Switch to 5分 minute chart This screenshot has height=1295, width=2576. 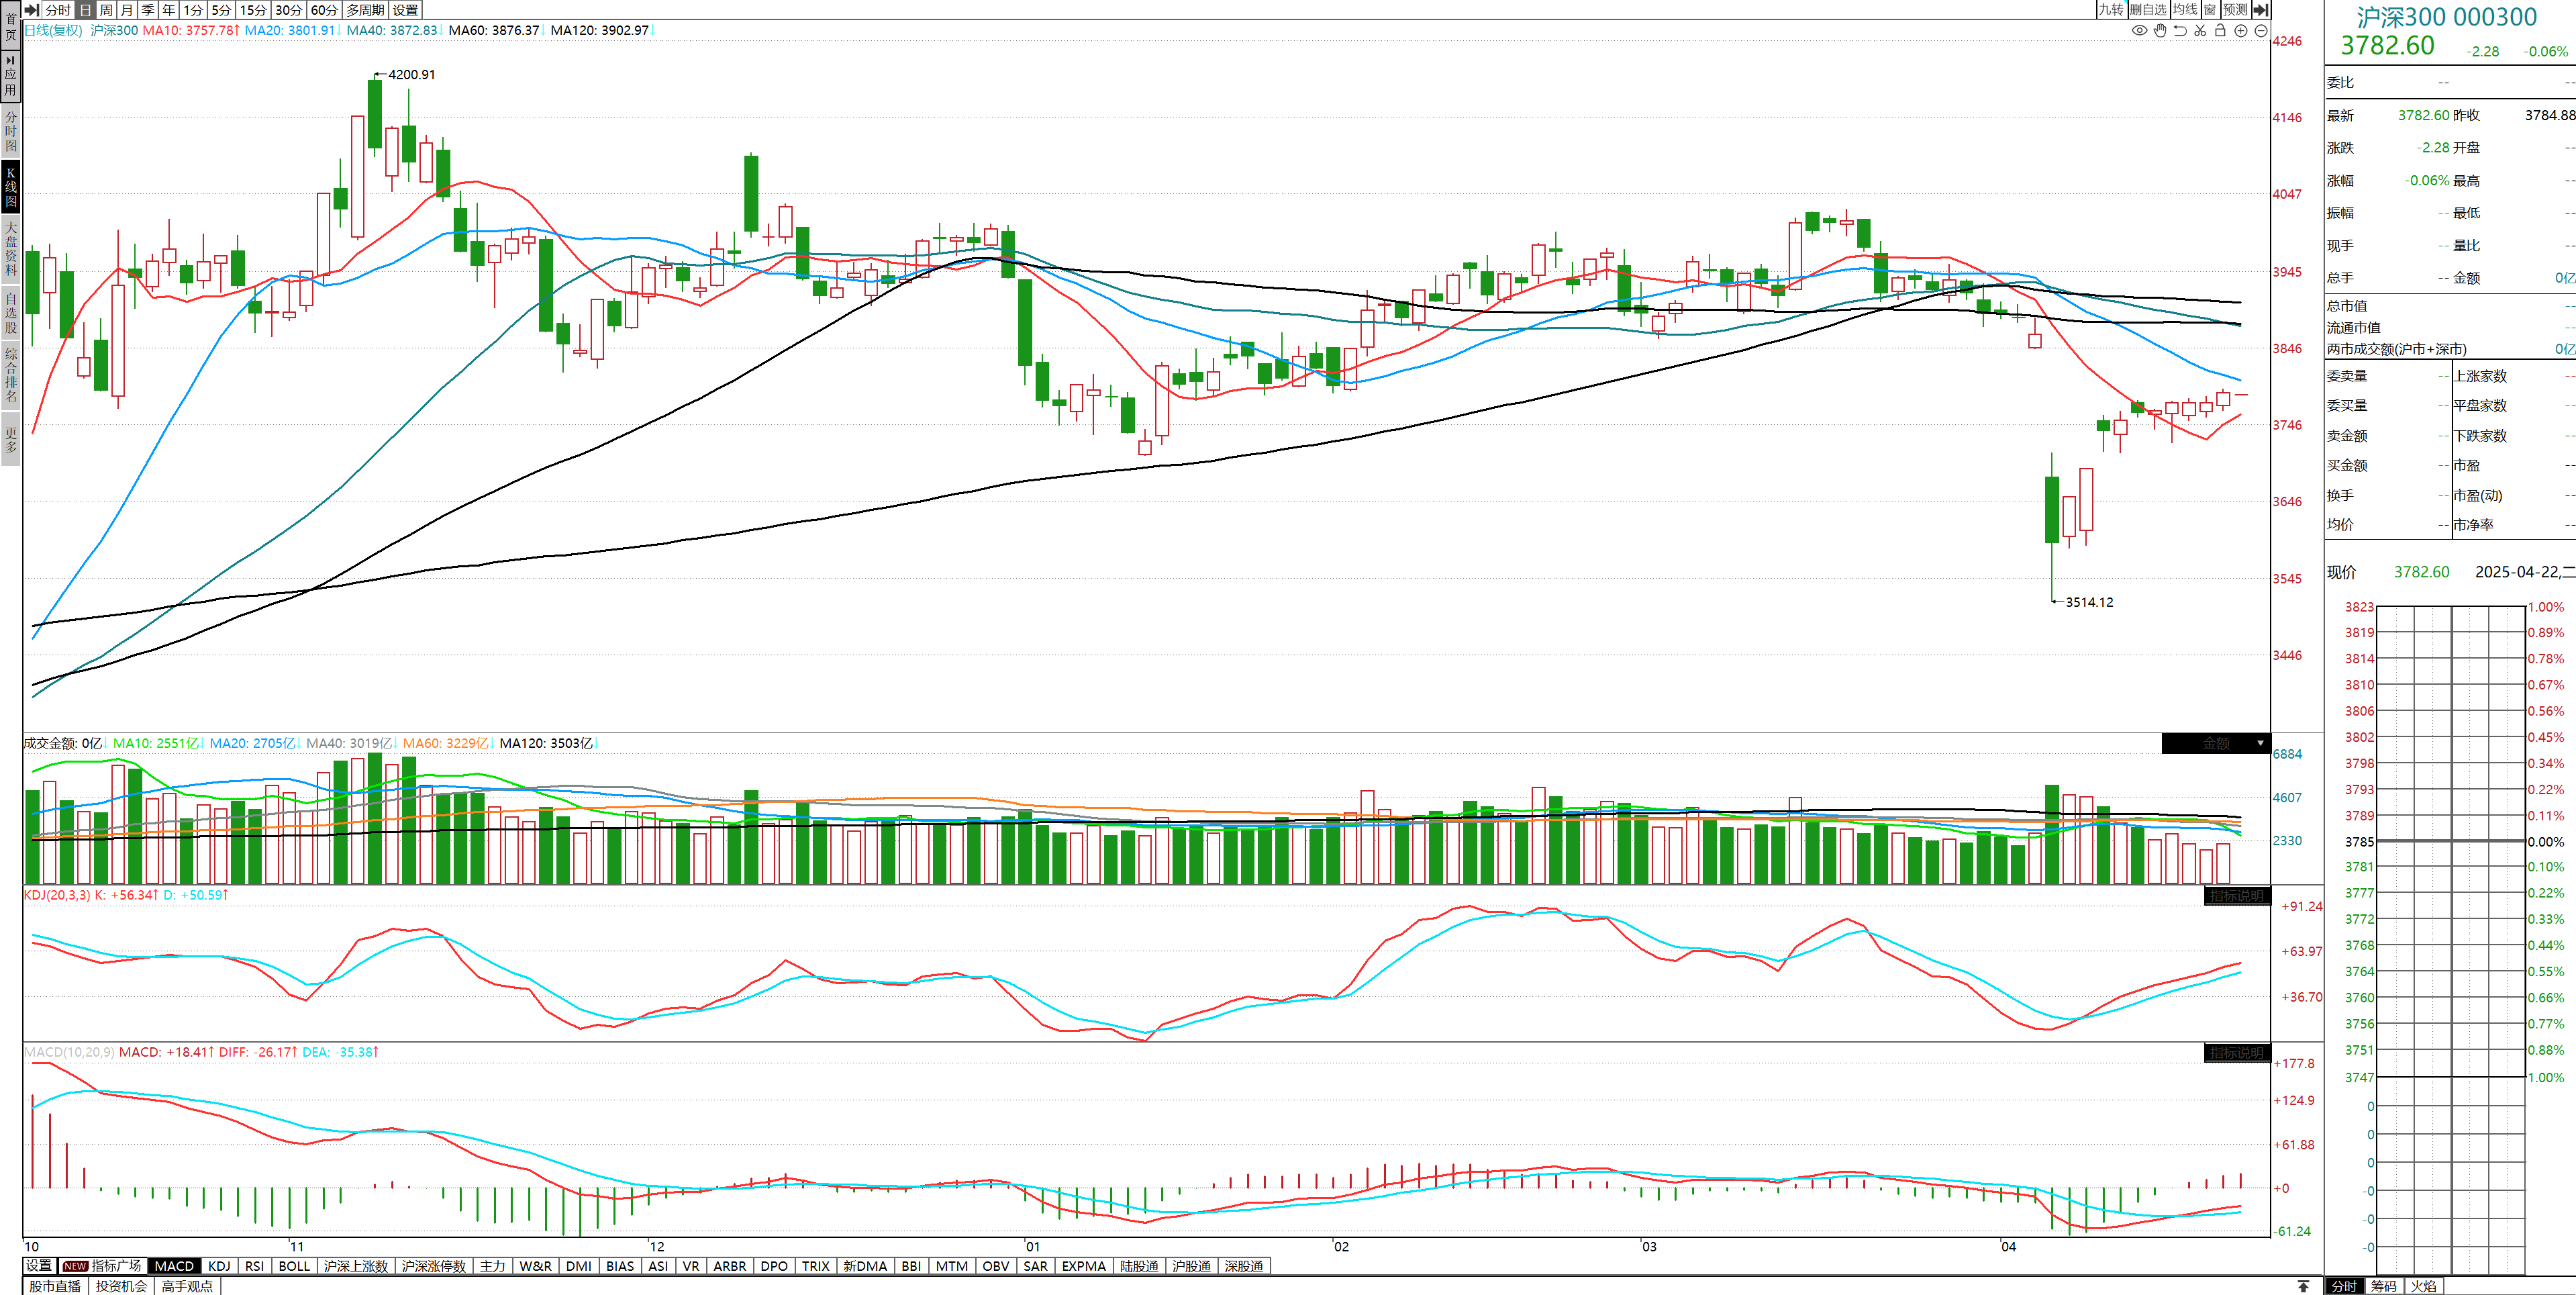point(221,10)
